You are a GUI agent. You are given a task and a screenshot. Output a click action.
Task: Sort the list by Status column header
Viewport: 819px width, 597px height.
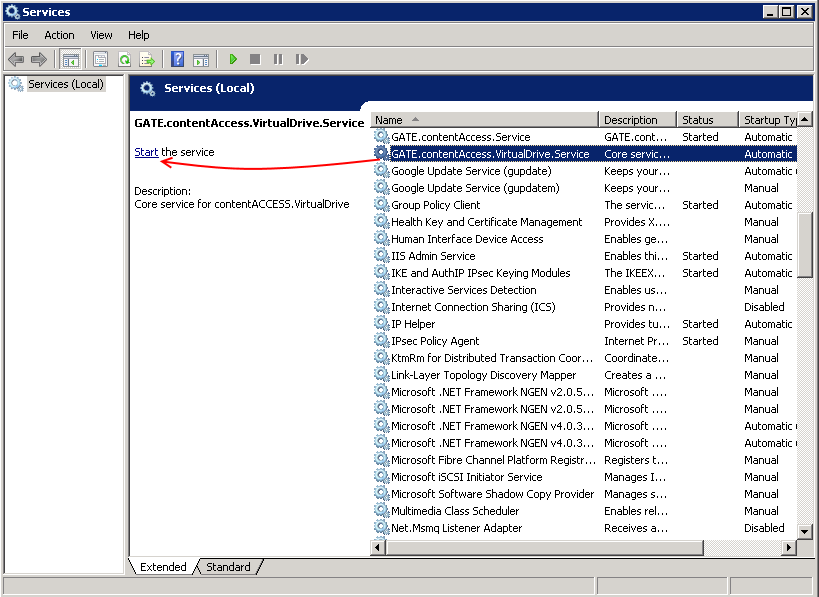706,119
